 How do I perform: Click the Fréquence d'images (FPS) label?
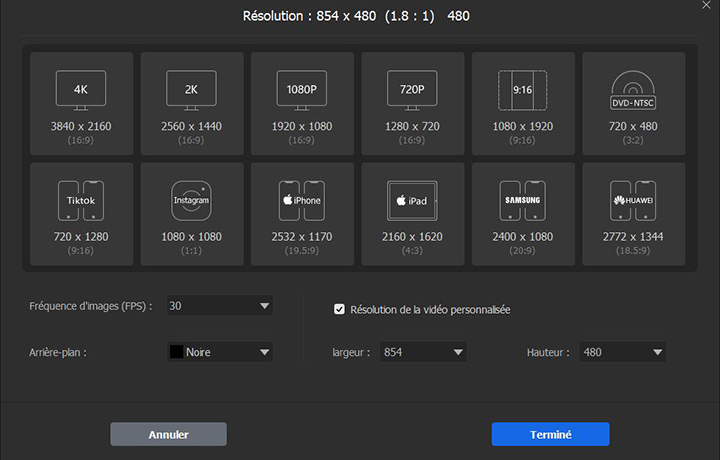pyautogui.click(x=91, y=306)
